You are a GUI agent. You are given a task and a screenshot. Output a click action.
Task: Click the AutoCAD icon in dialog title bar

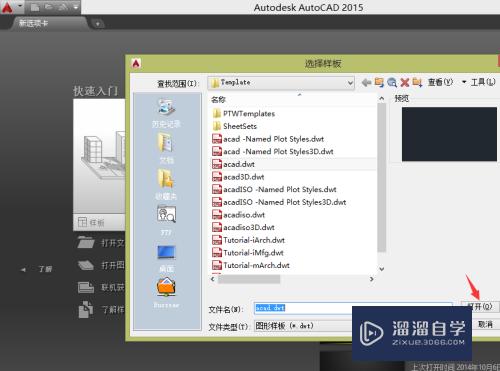[136, 63]
